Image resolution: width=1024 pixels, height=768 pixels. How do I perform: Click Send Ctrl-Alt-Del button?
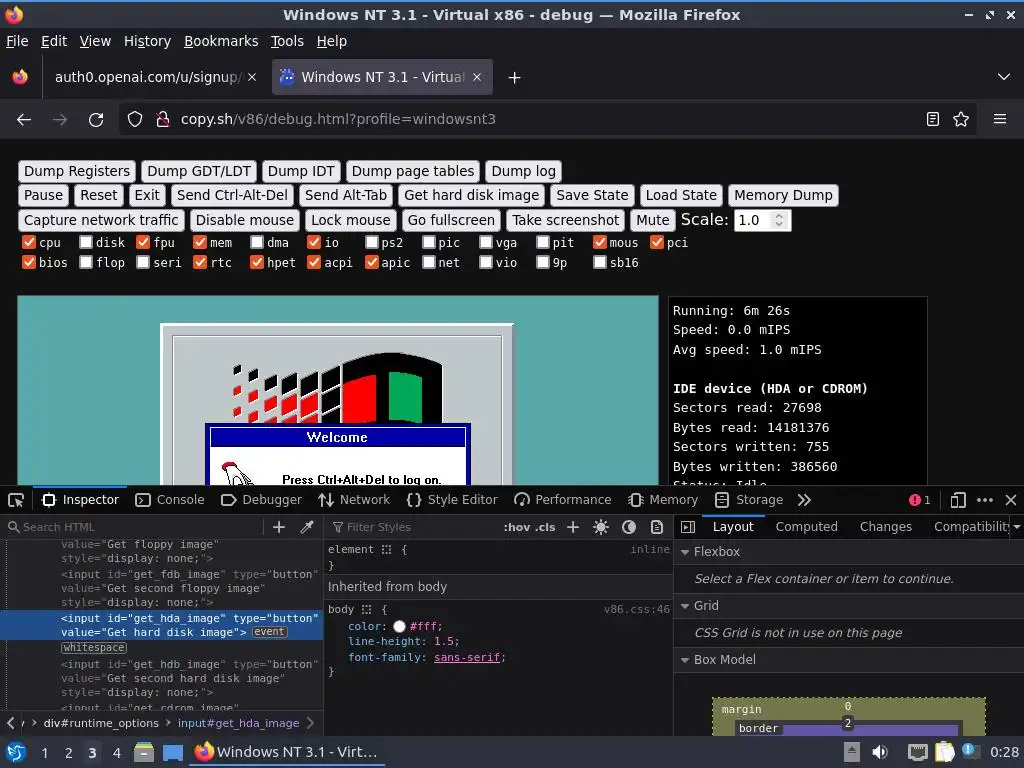[x=232, y=195]
